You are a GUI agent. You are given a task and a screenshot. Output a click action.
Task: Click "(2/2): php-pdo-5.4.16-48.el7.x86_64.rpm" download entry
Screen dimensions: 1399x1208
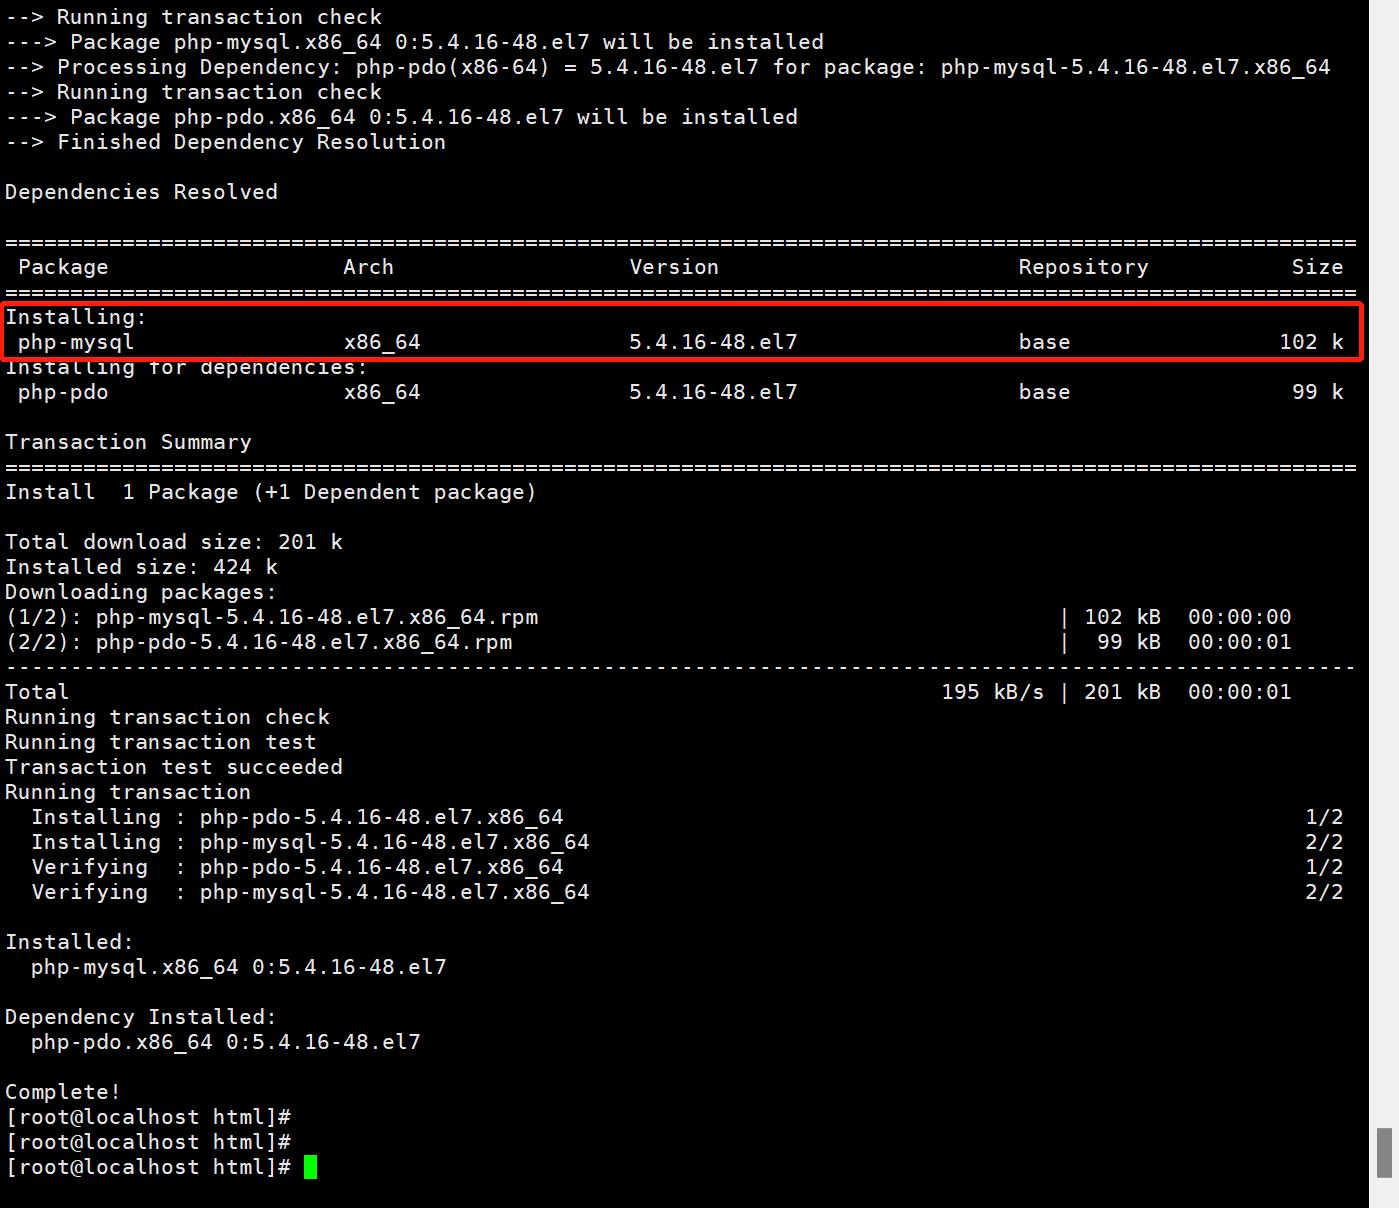click(x=259, y=642)
